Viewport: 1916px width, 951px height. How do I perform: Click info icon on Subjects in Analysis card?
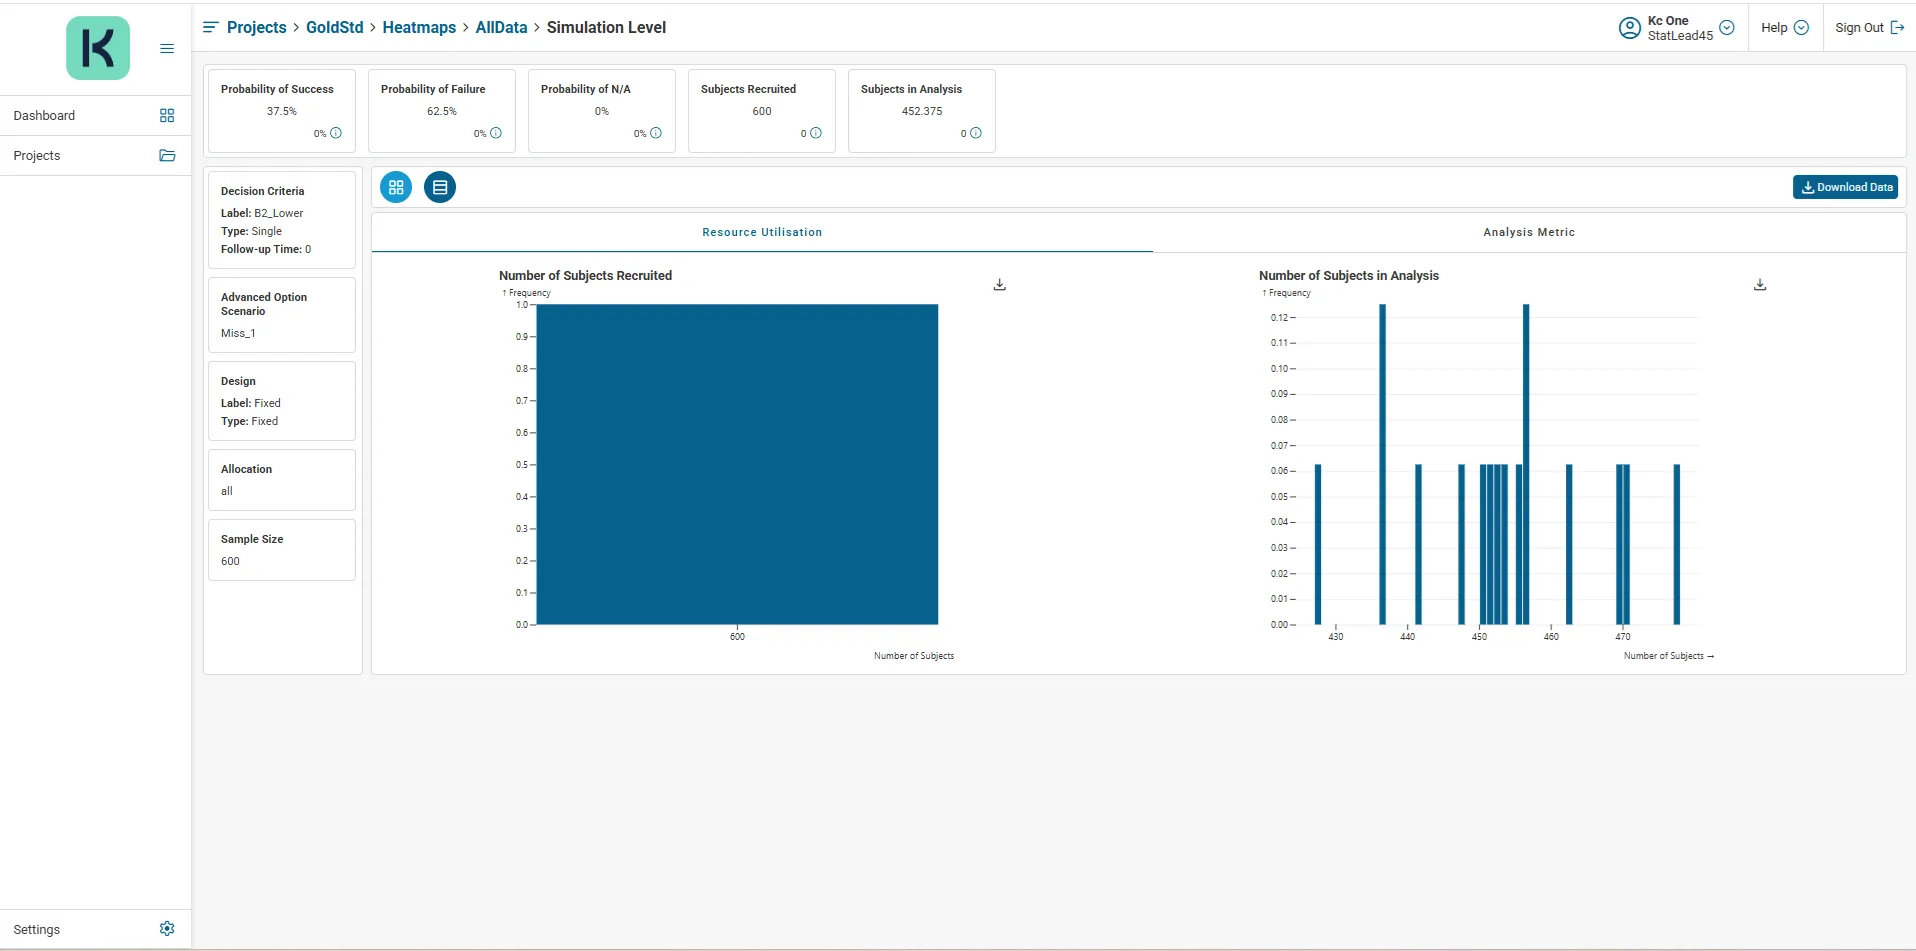tap(976, 133)
